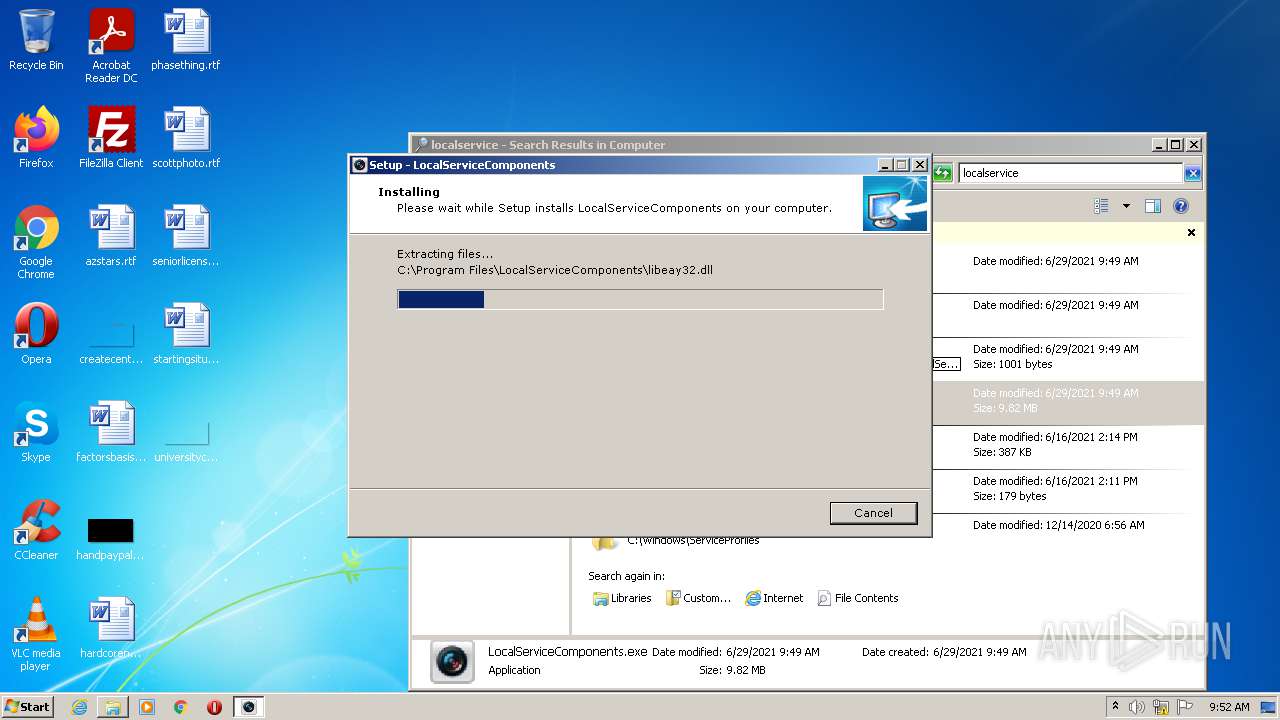Show the taskbar clock 9:52 AM

click(1229, 707)
